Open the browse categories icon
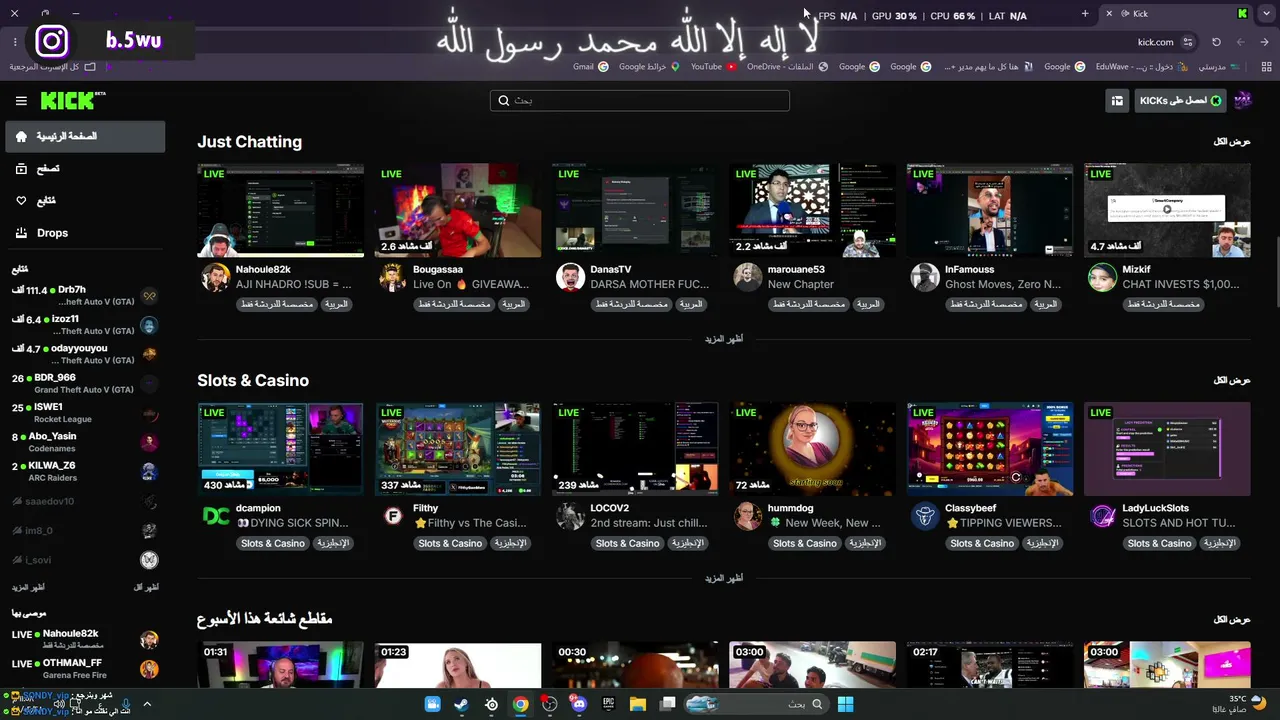1280x720 pixels. [x=21, y=169]
